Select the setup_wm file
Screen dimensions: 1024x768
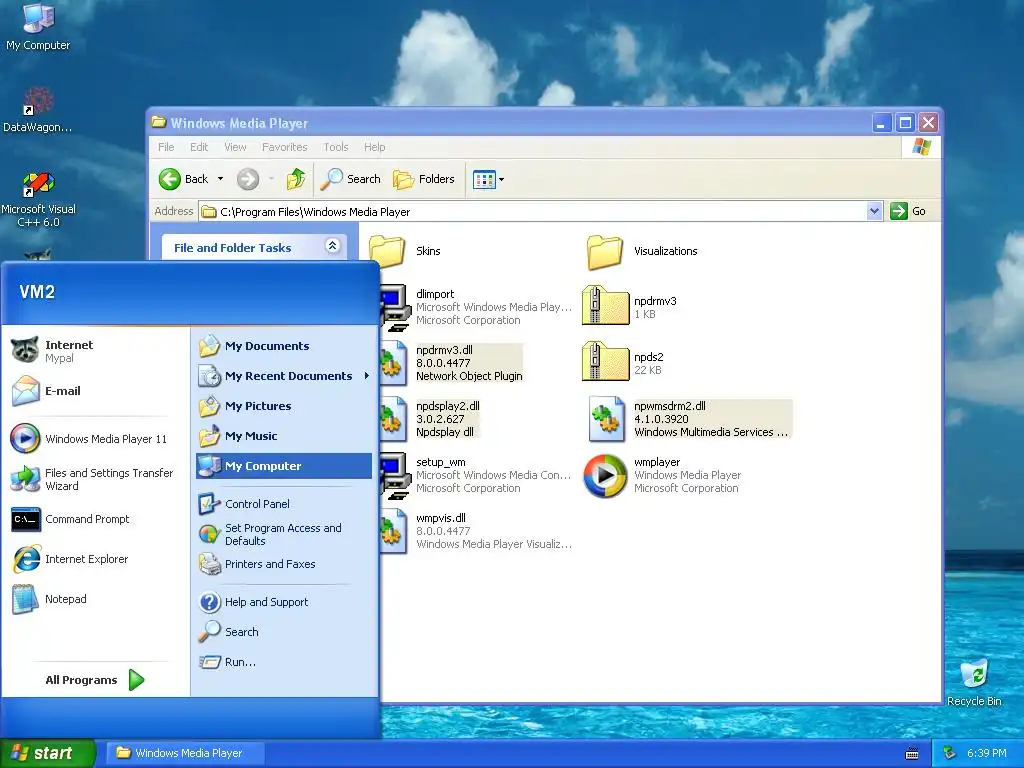(x=475, y=475)
